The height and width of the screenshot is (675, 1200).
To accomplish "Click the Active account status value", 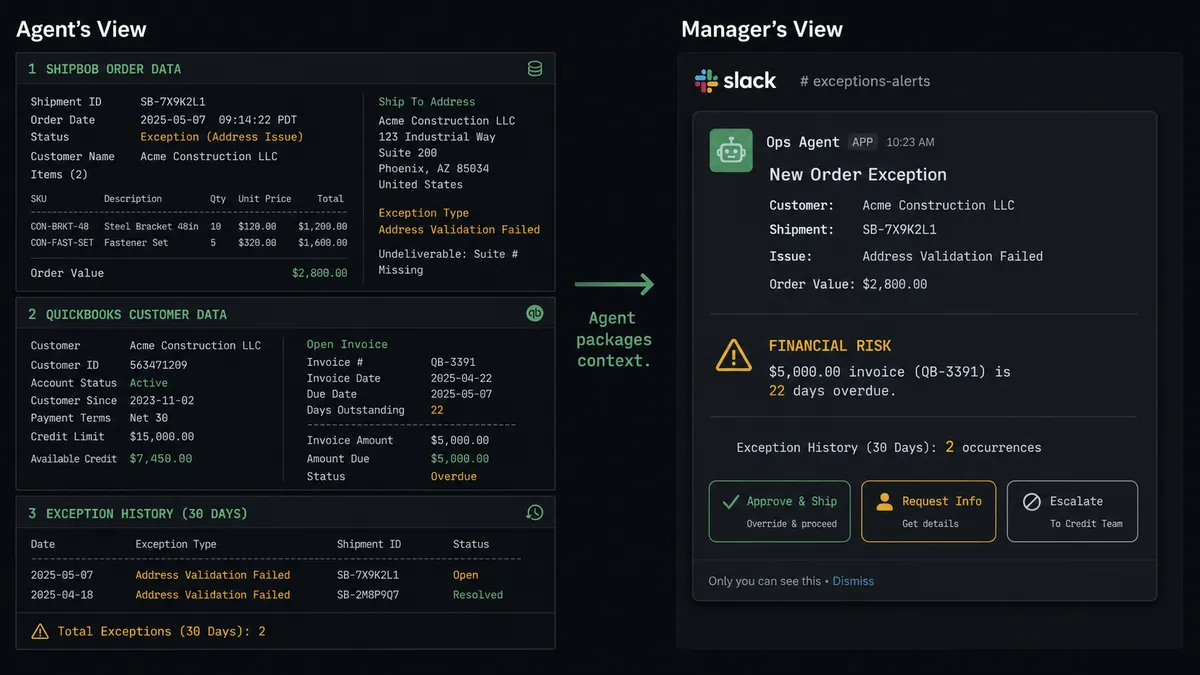I will tap(149, 383).
